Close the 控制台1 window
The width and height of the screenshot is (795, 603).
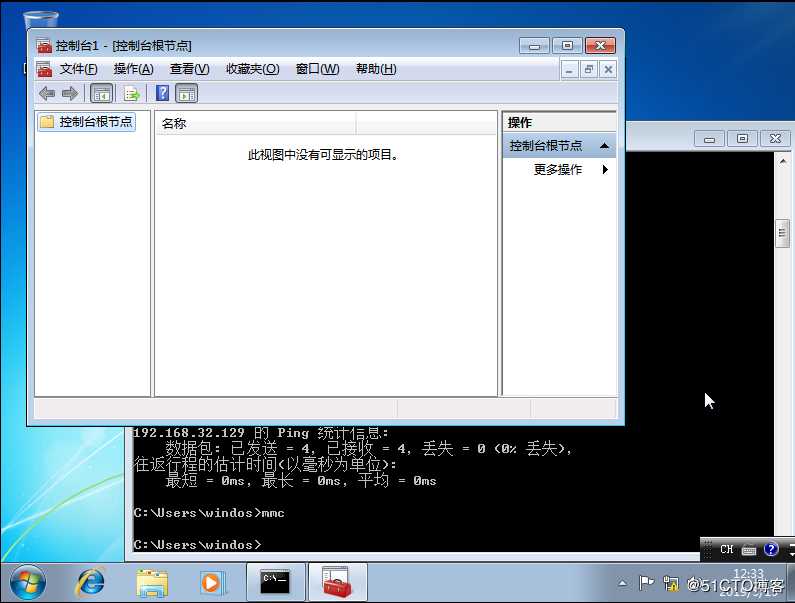click(600, 46)
